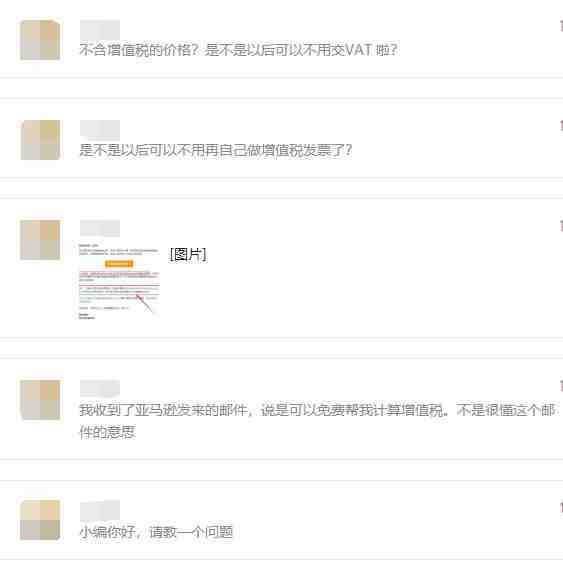563x562 pixels.
Task: Click the comment 是不是以后可以不用再自己做增值税发票了
Action: (x=215, y=150)
